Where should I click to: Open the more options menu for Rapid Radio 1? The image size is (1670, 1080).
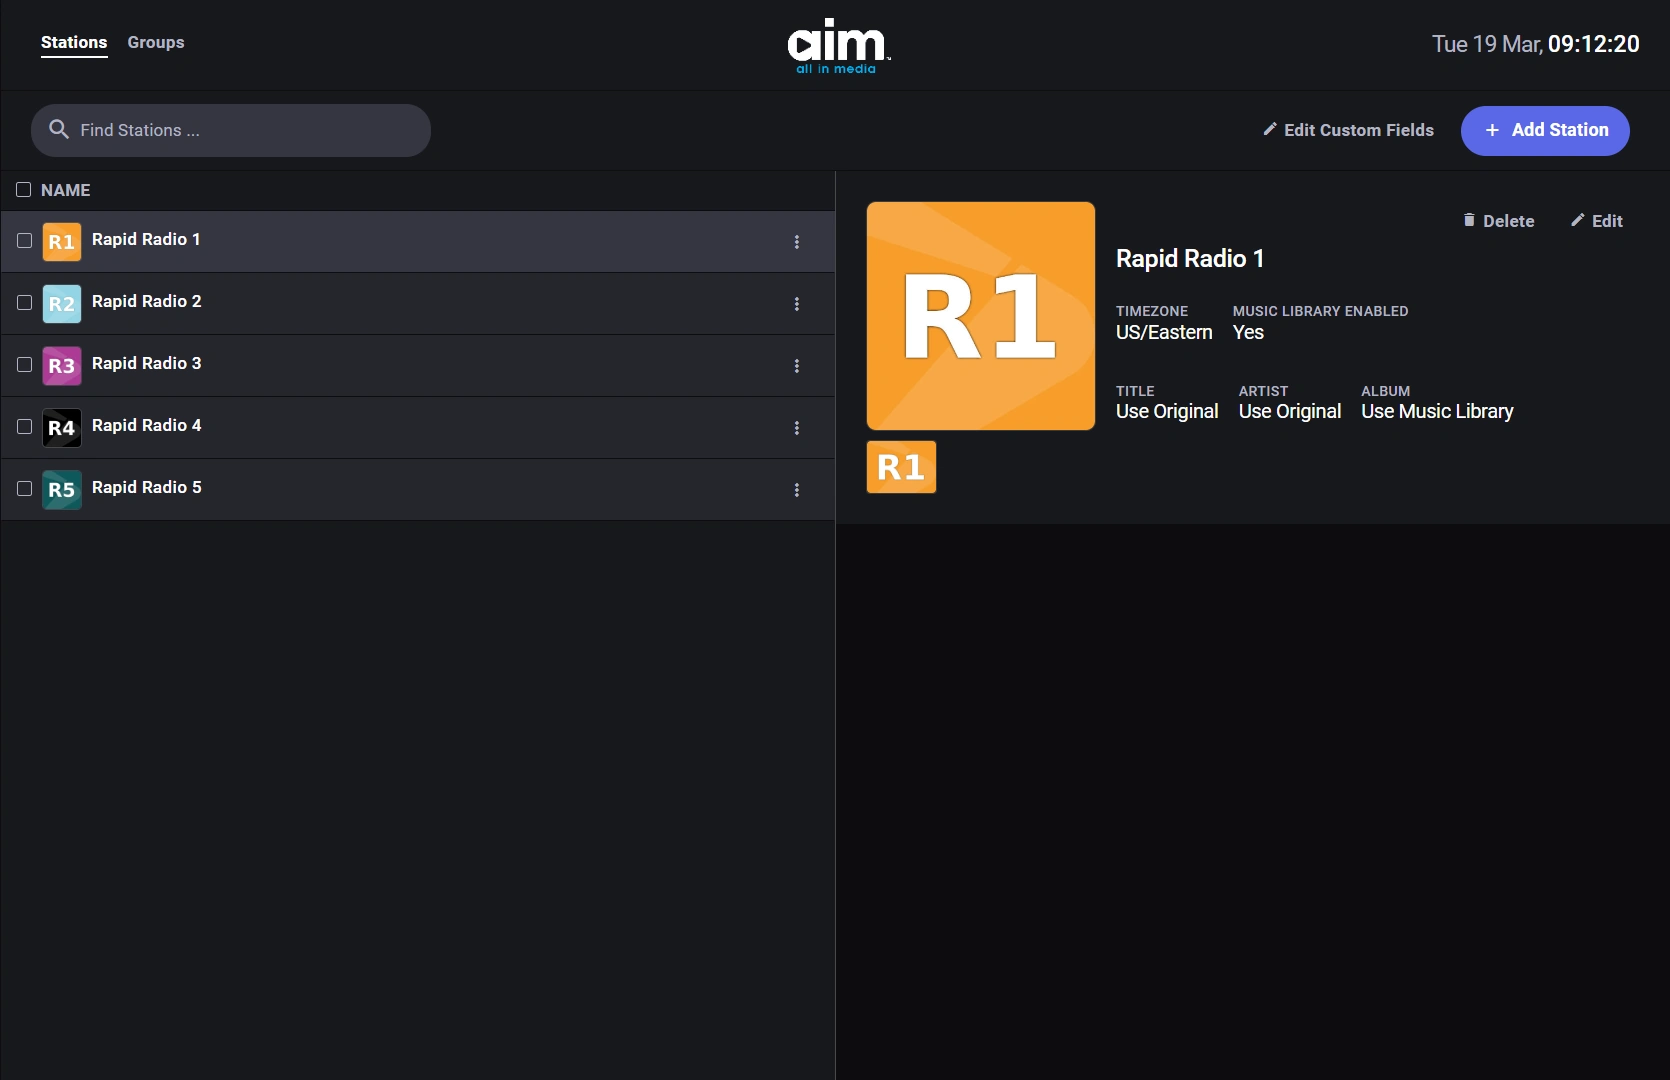click(797, 241)
